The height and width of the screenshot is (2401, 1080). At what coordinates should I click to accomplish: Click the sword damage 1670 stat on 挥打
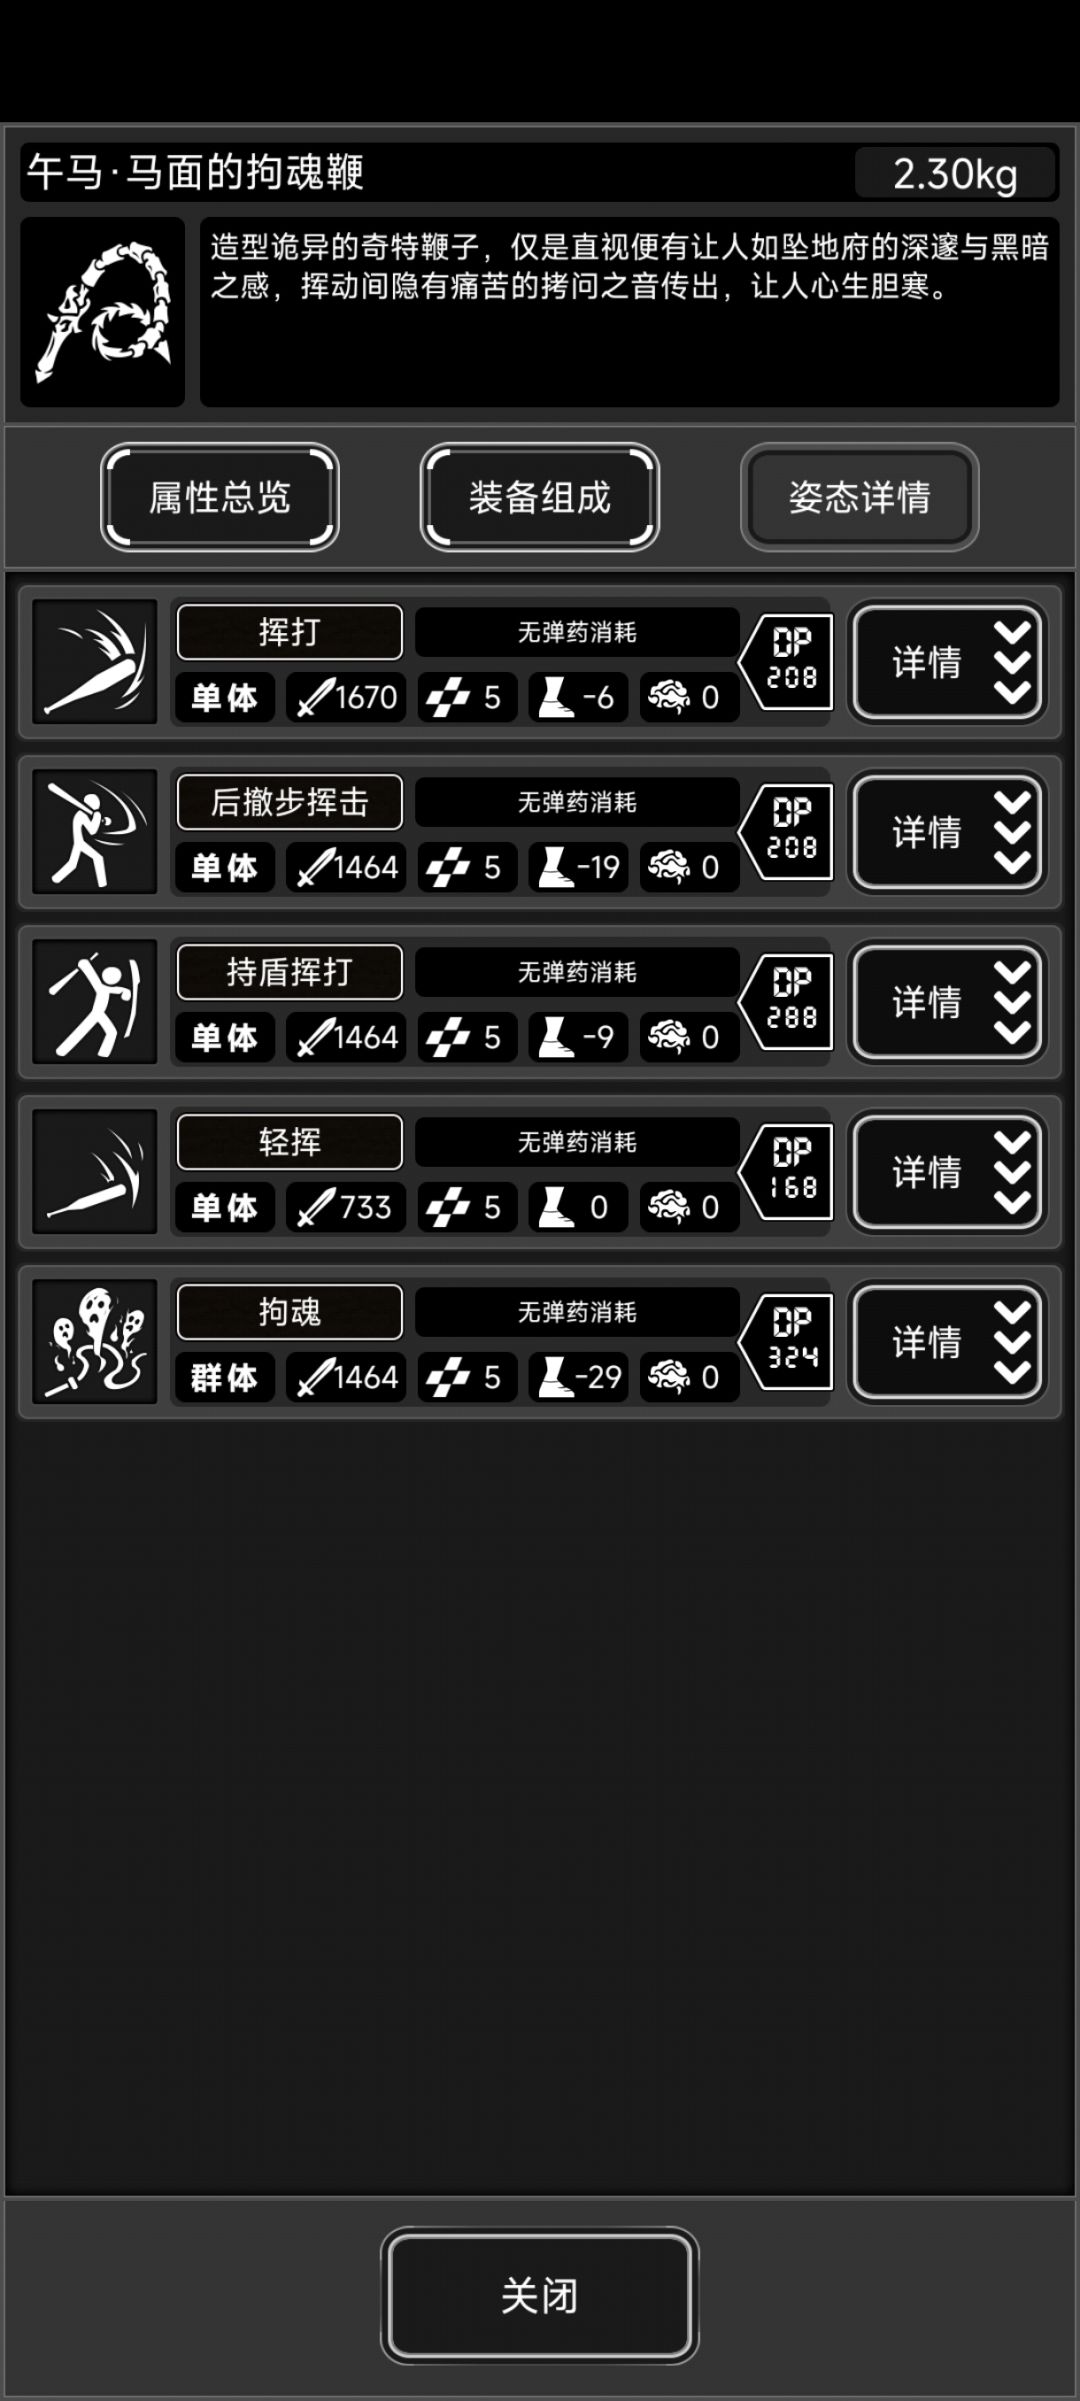coord(346,697)
